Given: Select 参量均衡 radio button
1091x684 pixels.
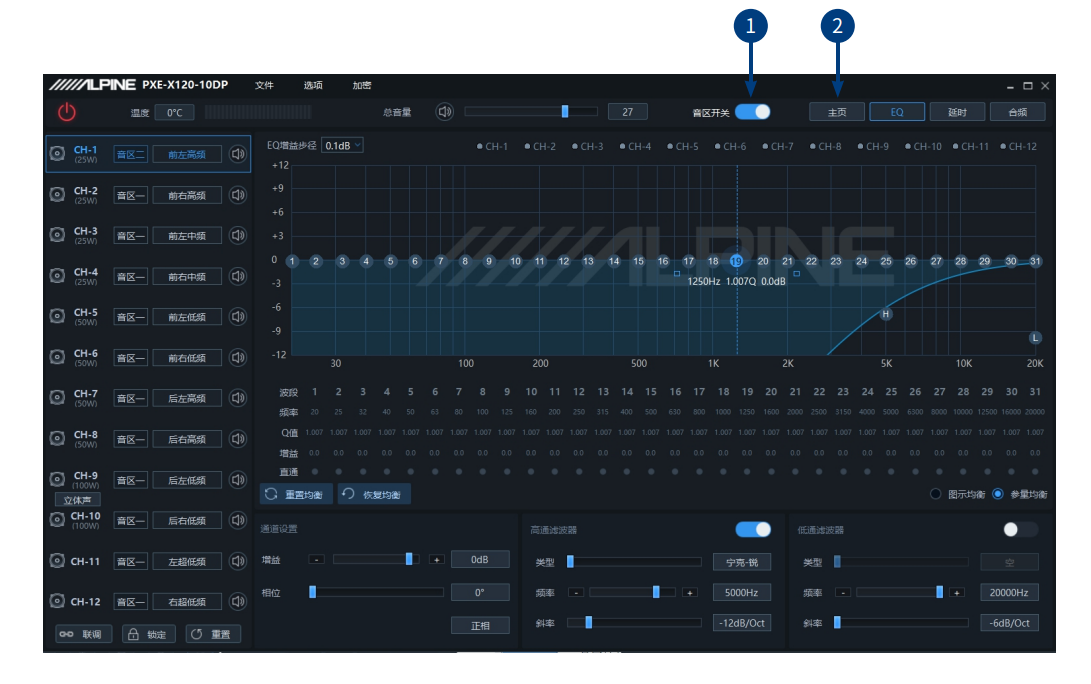Looking at the screenshot, I should pos(998,494).
